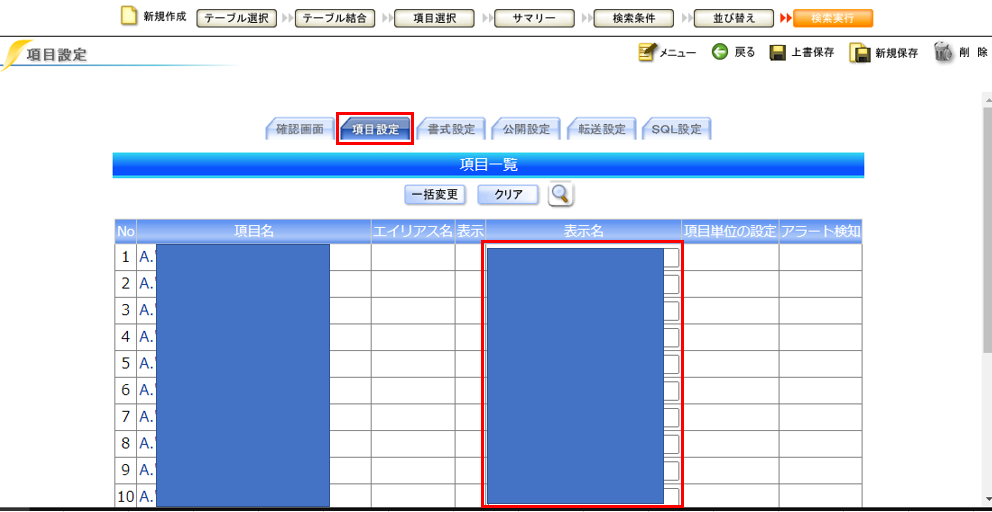
Task: Click the 項目一覧 blue title bar
Action: point(488,165)
